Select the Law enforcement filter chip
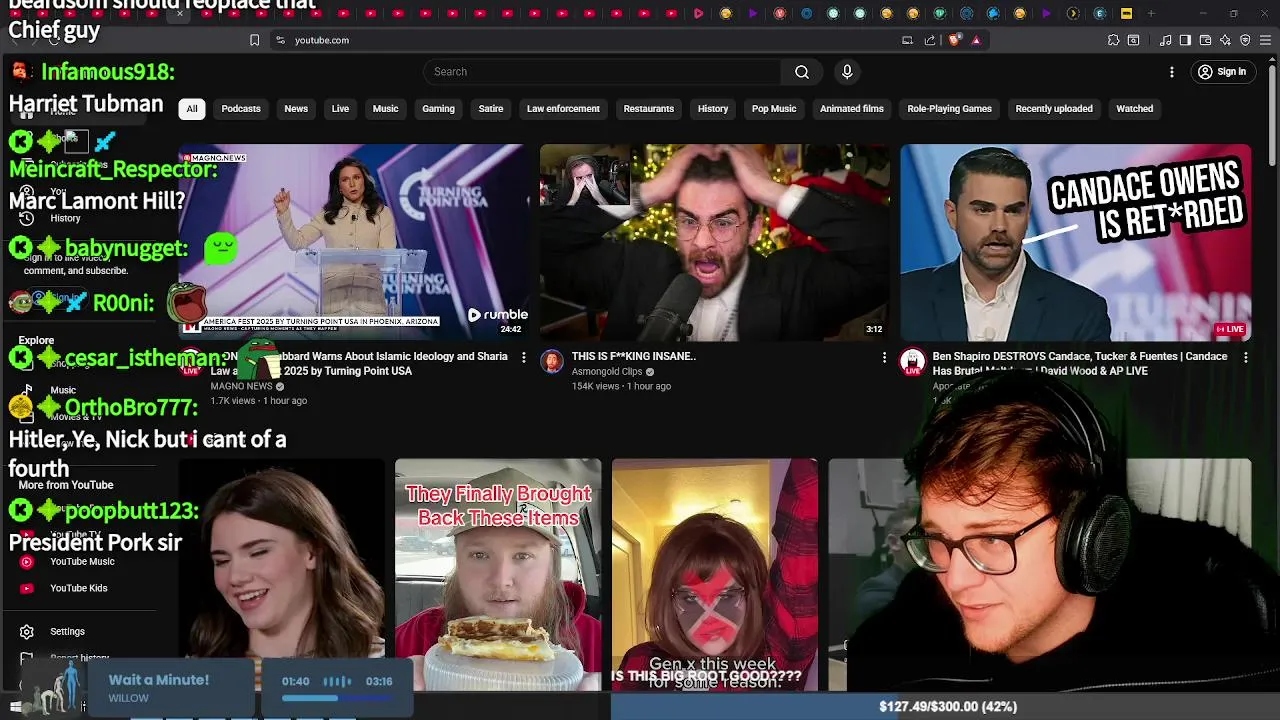This screenshot has height=720, width=1280. tap(563, 109)
